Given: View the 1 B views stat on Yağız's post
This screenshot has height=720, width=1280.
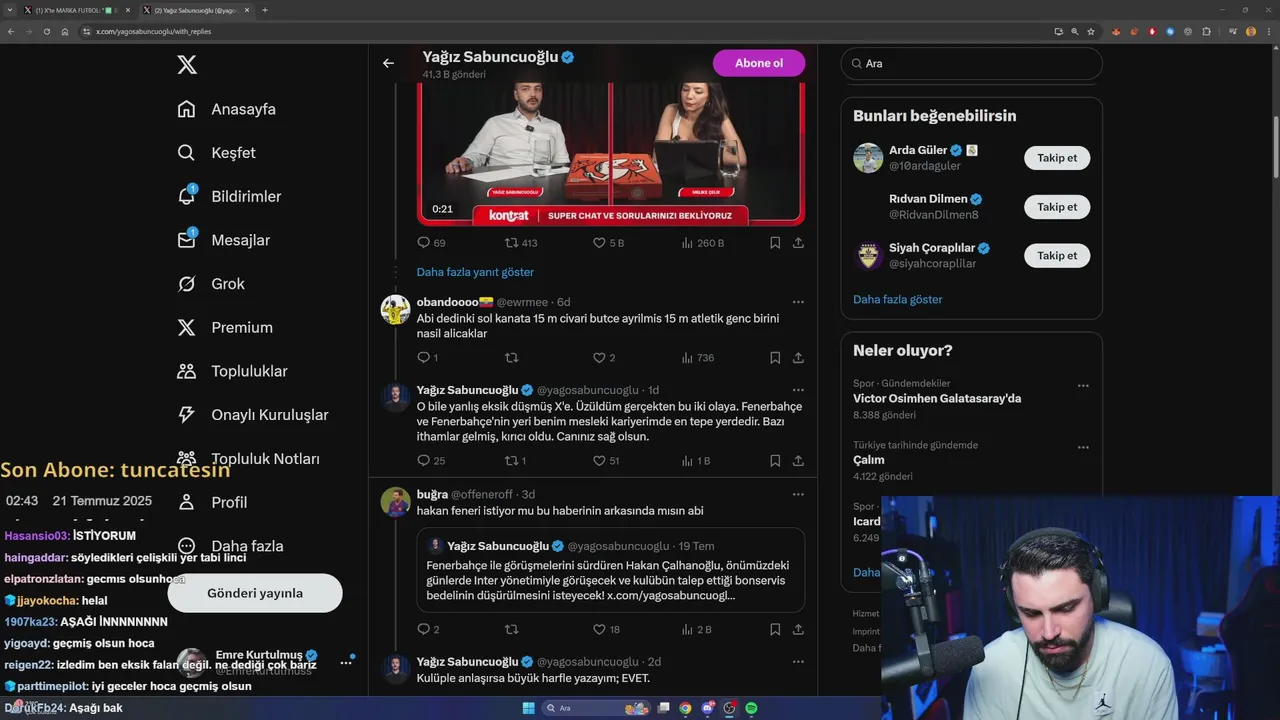Looking at the screenshot, I should click(695, 461).
